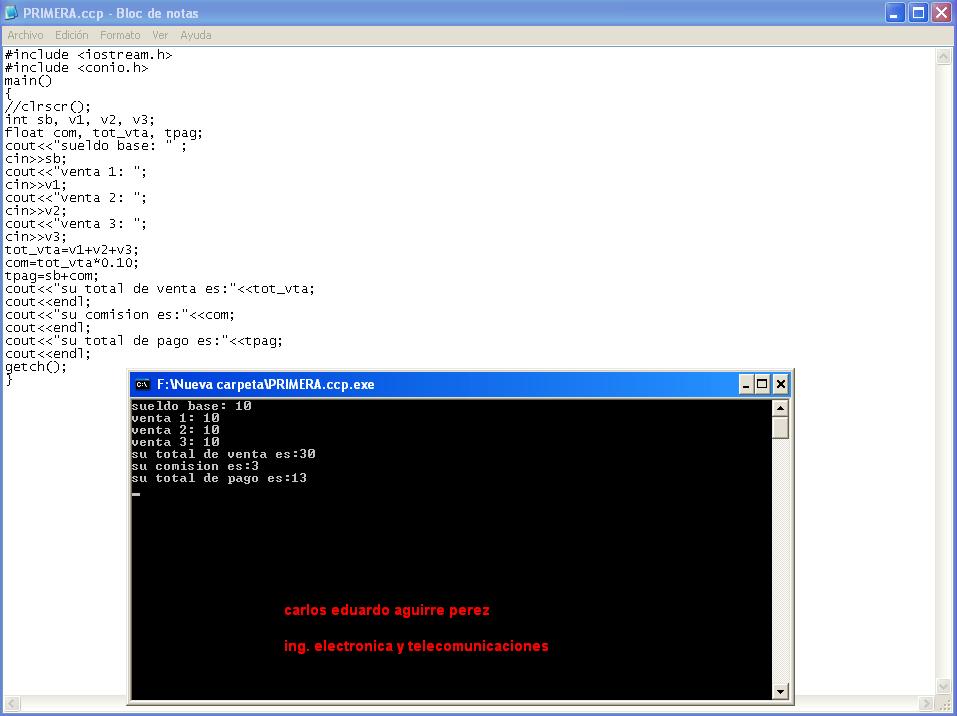Click the 'cin>>v1;' line
This screenshot has height=716, width=957.
[35, 184]
